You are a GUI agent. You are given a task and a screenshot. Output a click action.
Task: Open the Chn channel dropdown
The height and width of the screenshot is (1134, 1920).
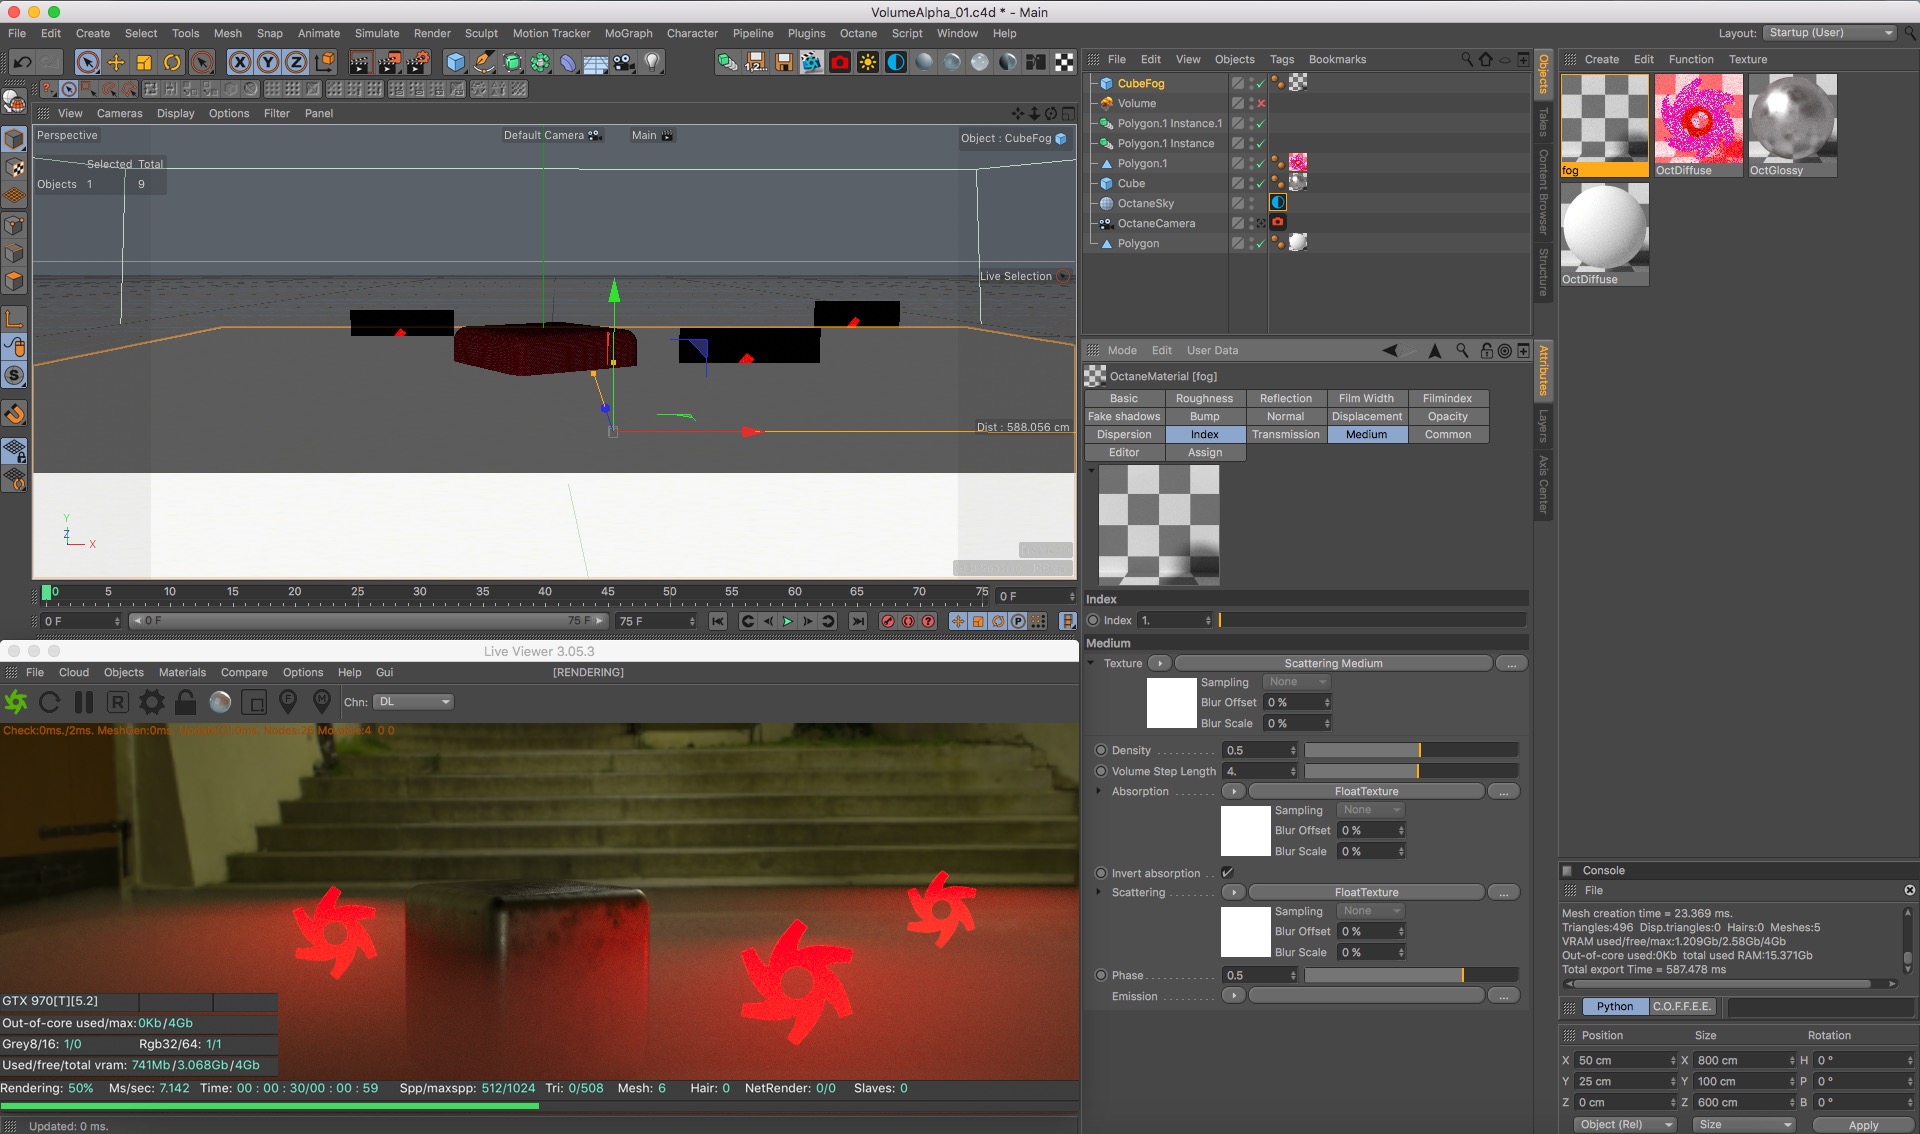pos(414,702)
